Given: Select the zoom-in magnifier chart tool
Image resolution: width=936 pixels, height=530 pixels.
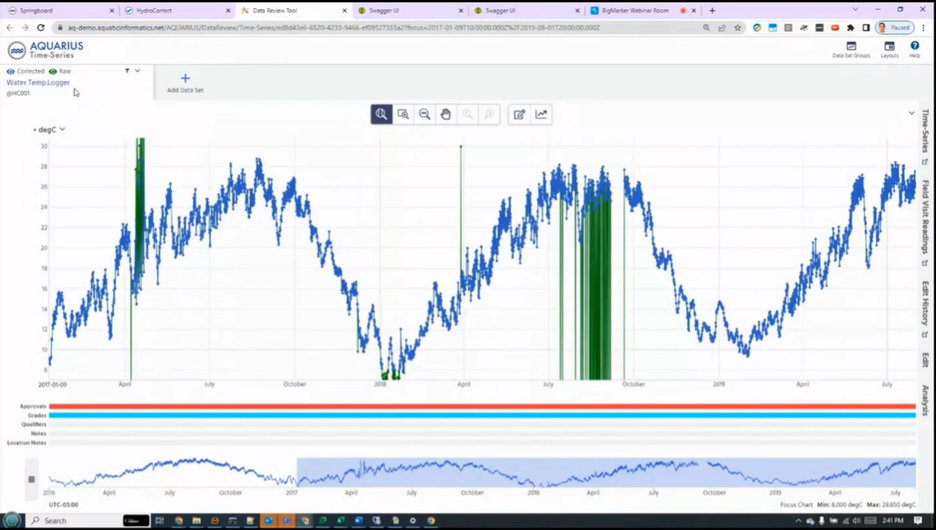Looking at the screenshot, I should tap(381, 114).
